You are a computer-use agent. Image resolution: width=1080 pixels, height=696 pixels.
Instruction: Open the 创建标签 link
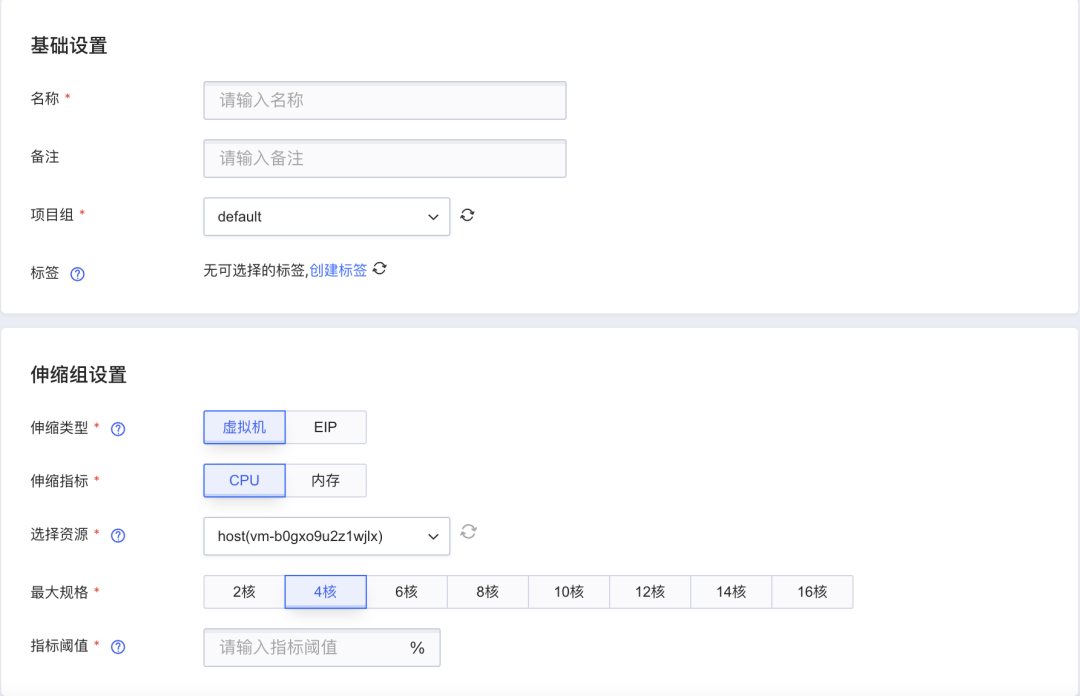[338, 270]
